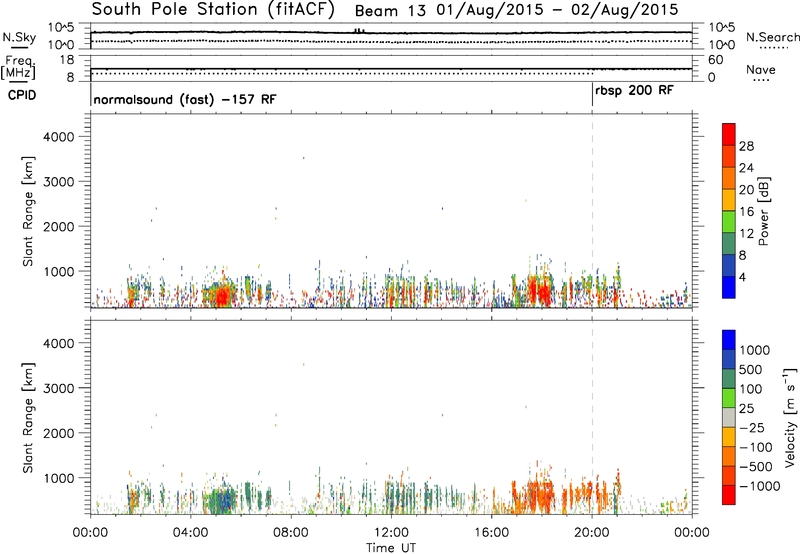This screenshot has height=554, width=800.
Task: Click the "N.Search" legend label
Action: pyautogui.click(x=772, y=37)
